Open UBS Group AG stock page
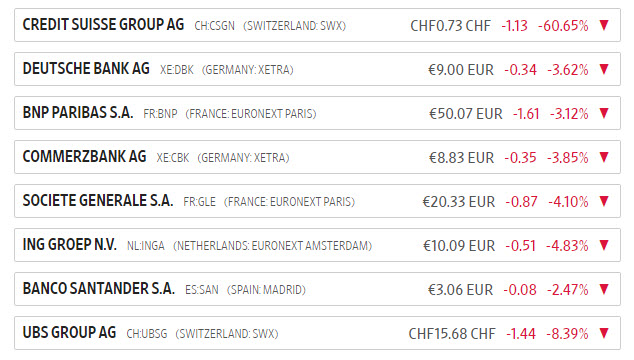Screen dimensions: 634x360 (69, 333)
